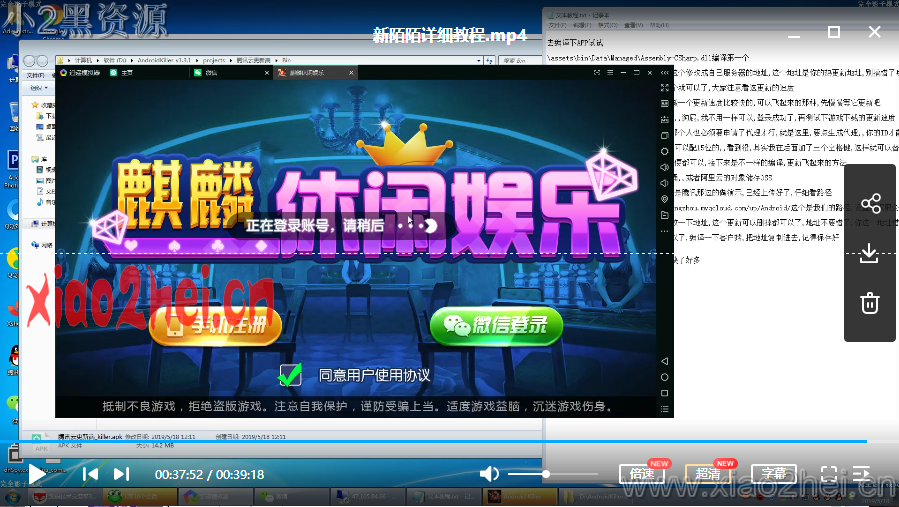899x507 pixels.
Task: Click the emulator volume up icon
Action: [x=665, y=167]
